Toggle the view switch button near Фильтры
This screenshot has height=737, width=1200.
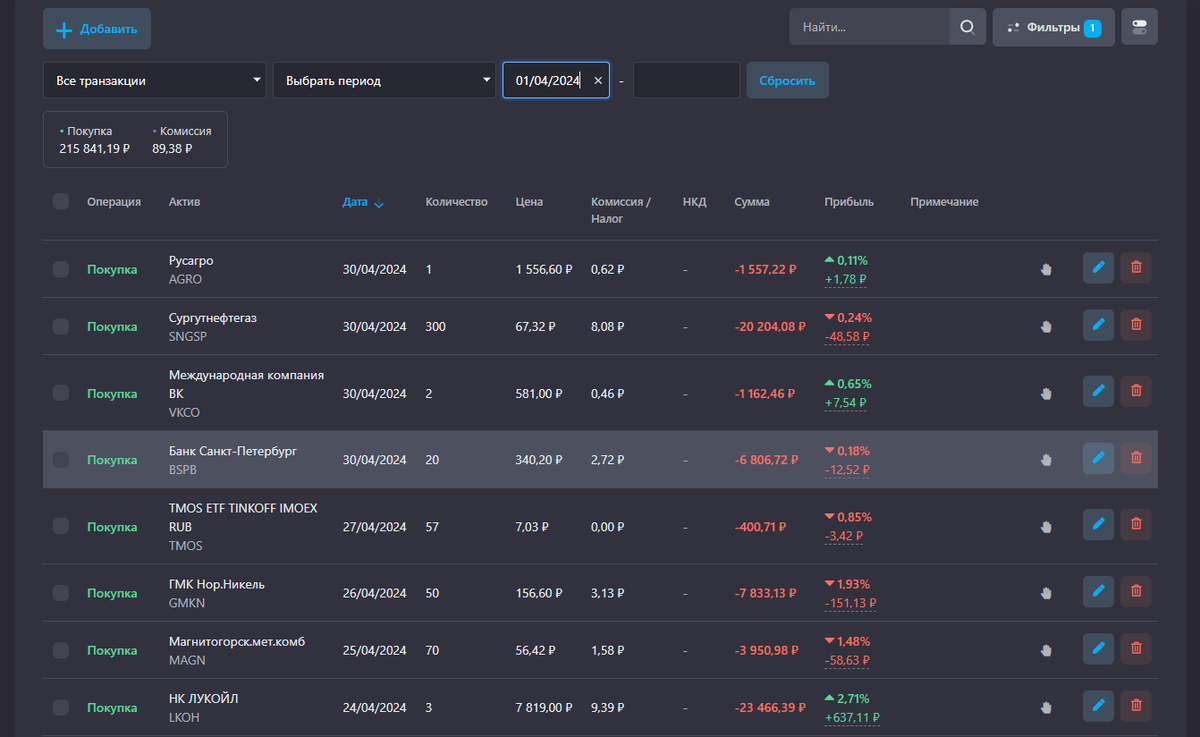tap(1140, 27)
